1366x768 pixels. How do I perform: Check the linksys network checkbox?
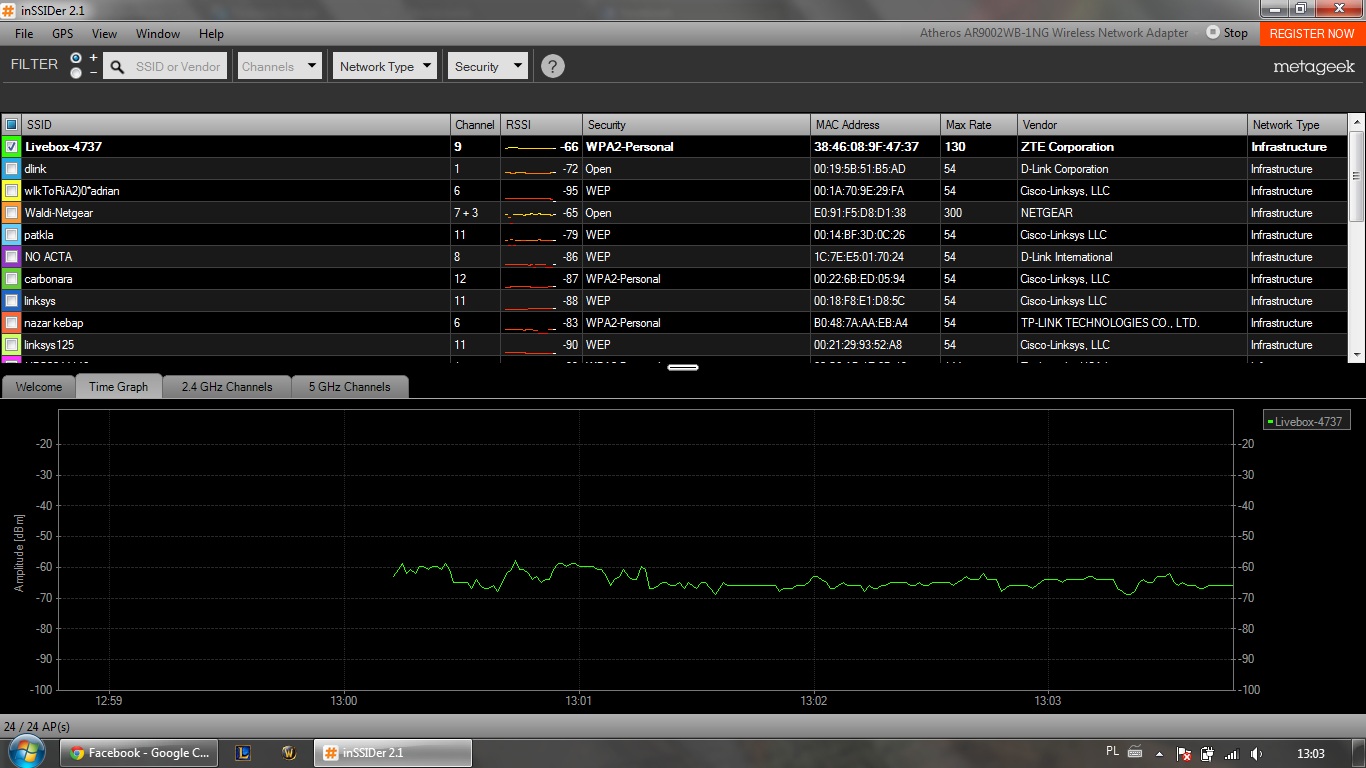(x=11, y=301)
